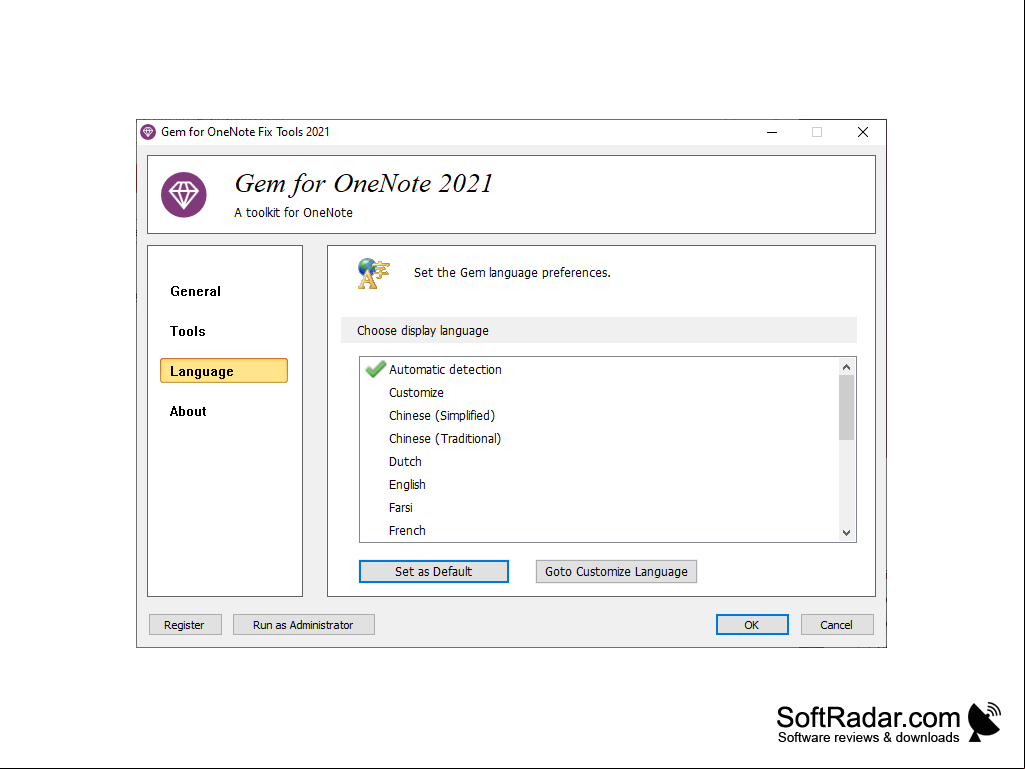The width and height of the screenshot is (1025, 769).
Task: Select Customize in language list
Action: pyautogui.click(x=416, y=392)
